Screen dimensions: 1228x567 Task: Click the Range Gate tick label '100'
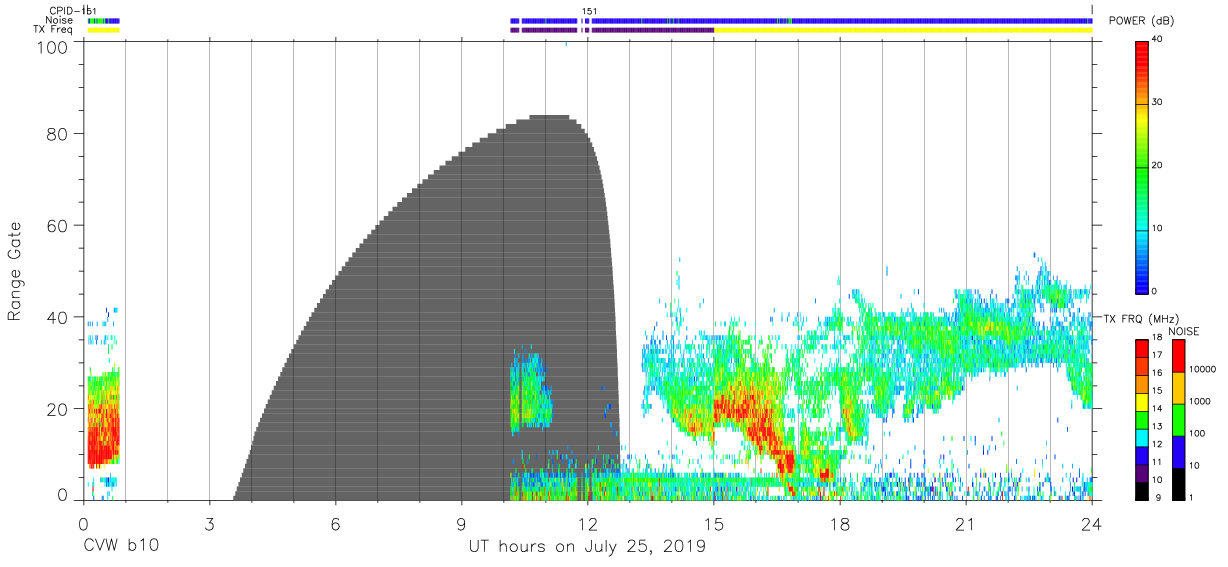pyautogui.click(x=53, y=47)
